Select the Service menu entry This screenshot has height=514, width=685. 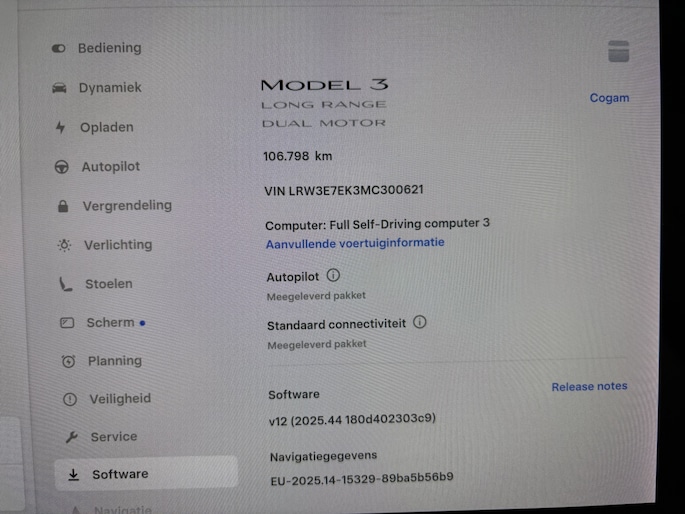click(114, 437)
